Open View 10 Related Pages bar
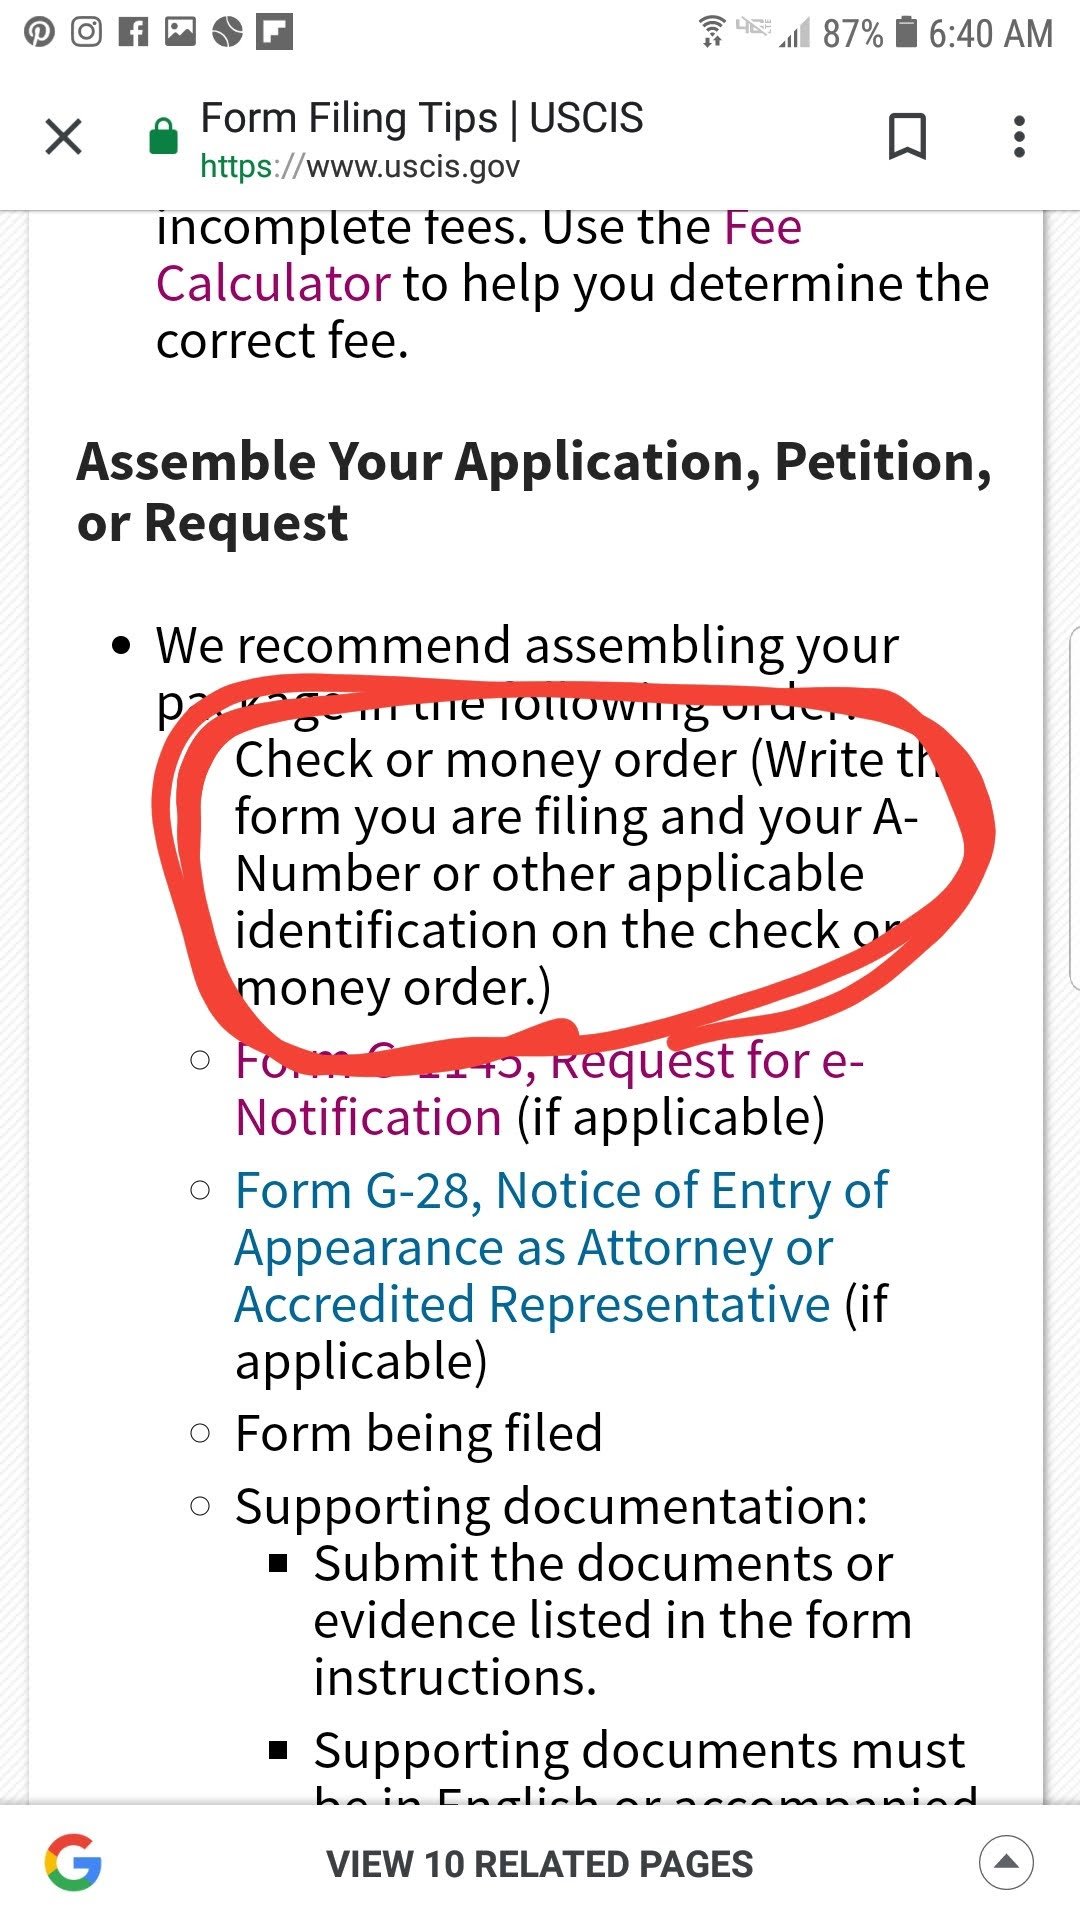Image resolution: width=1080 pixels, height=1920 pixels. 540,1862
